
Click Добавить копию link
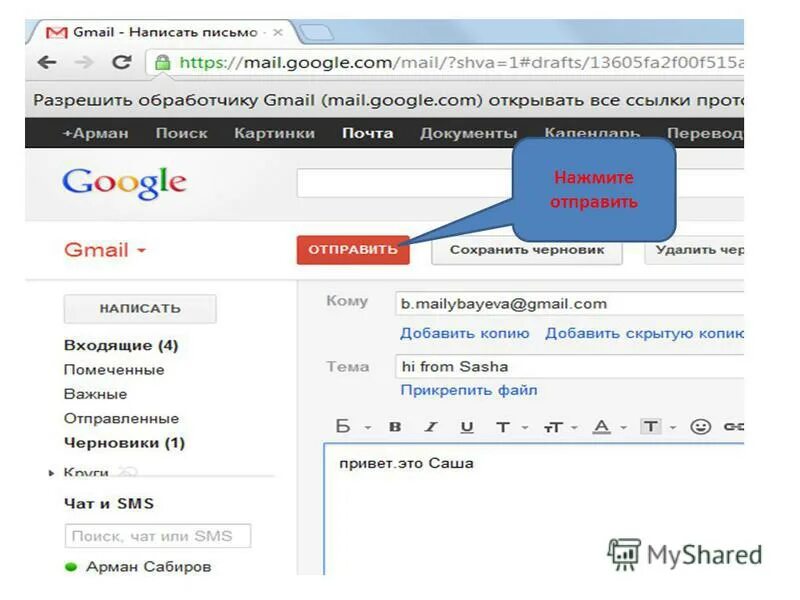pos(464,333)
